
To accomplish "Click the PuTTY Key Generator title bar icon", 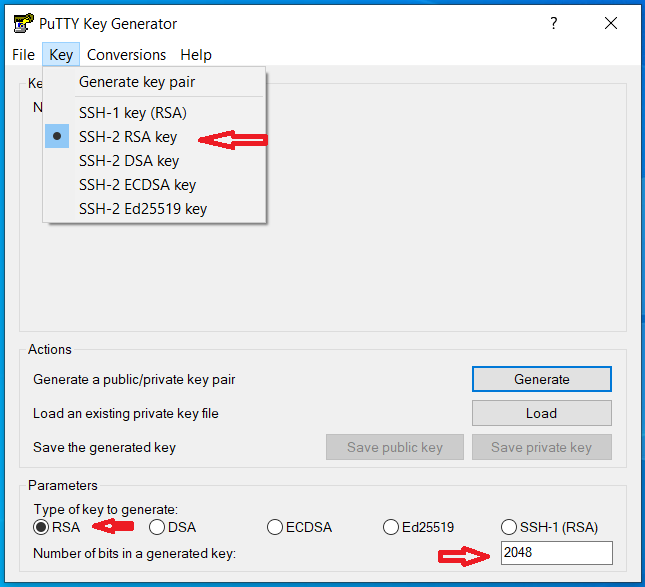I will 21,24.
